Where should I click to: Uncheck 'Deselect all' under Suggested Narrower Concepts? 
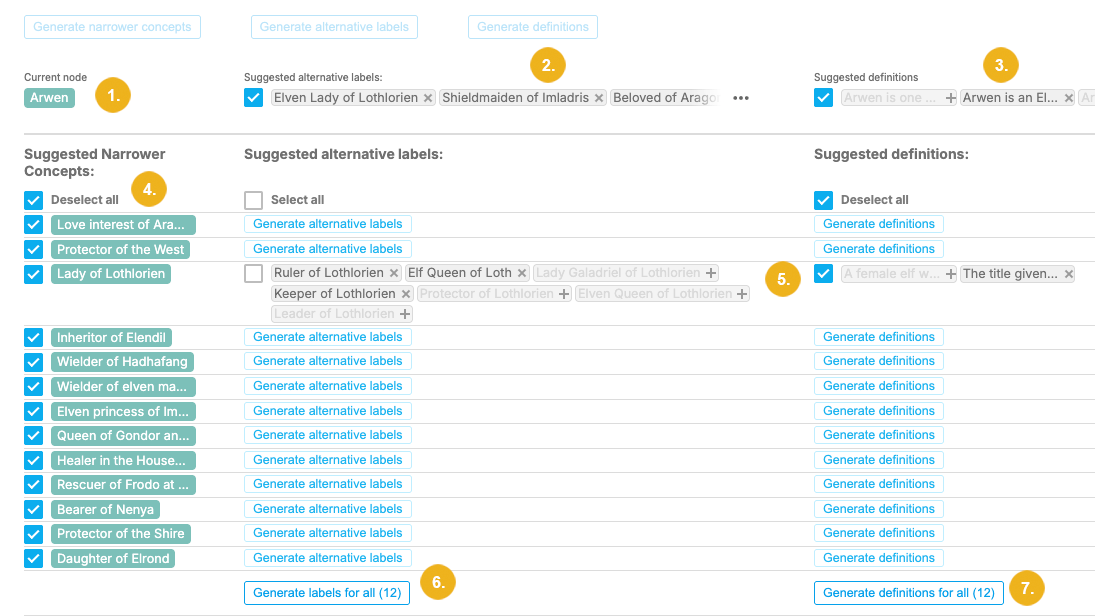34,200
